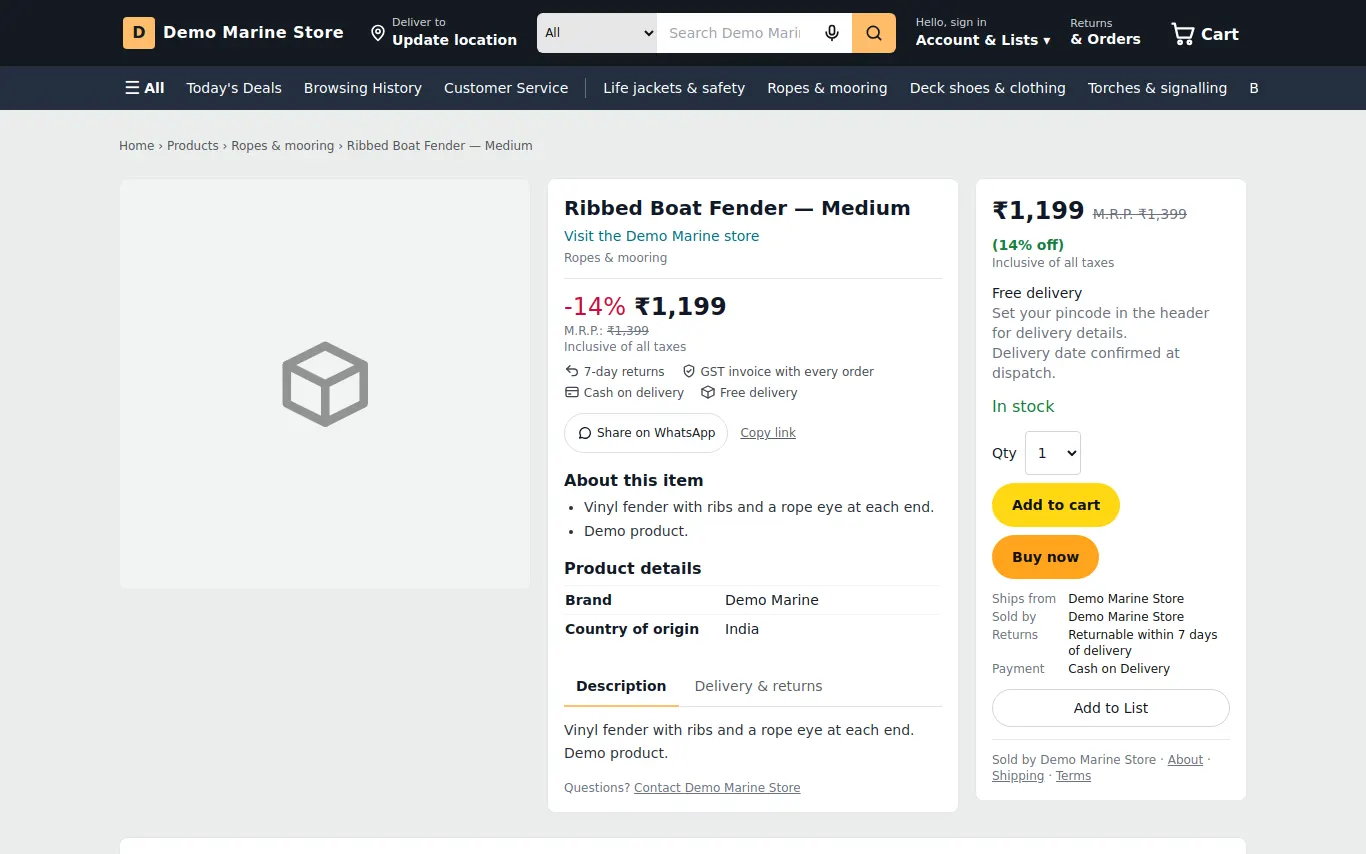The height and width of the screenshot is (854, 1366).
Task: Click Ropes & mooring breadcrumb link
Action: click(283, 146)
